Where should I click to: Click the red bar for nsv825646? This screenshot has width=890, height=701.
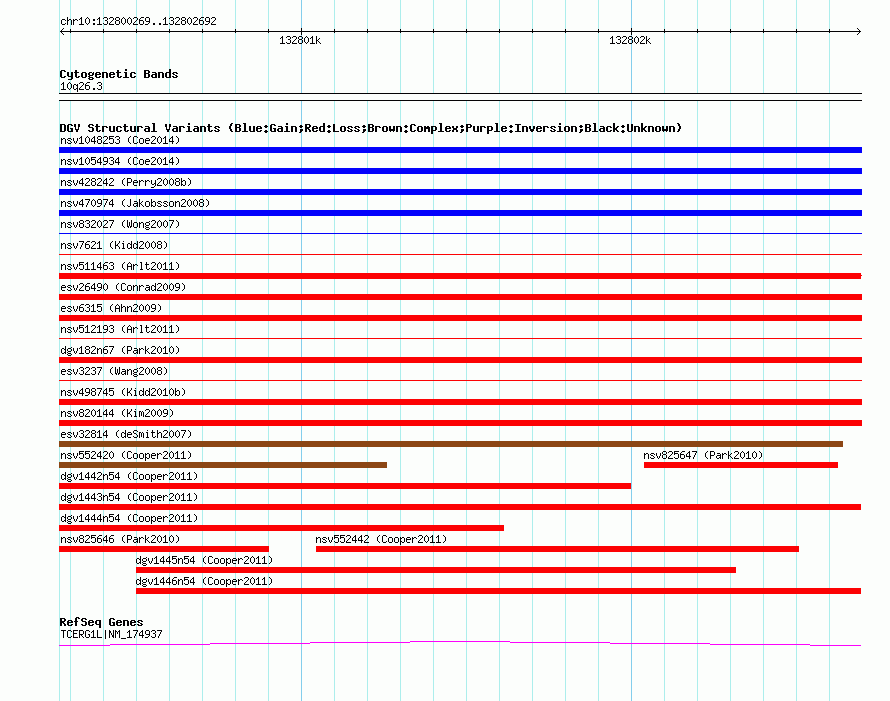click(x=164, y=549)
